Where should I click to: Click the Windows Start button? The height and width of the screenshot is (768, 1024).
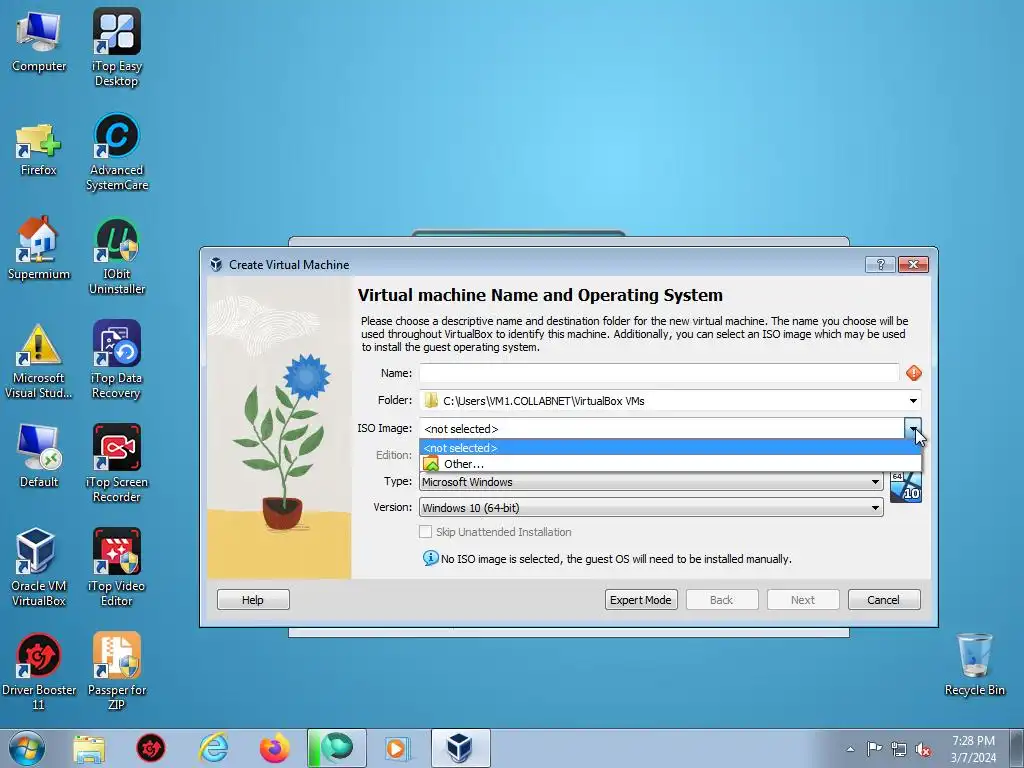[27, 748]
